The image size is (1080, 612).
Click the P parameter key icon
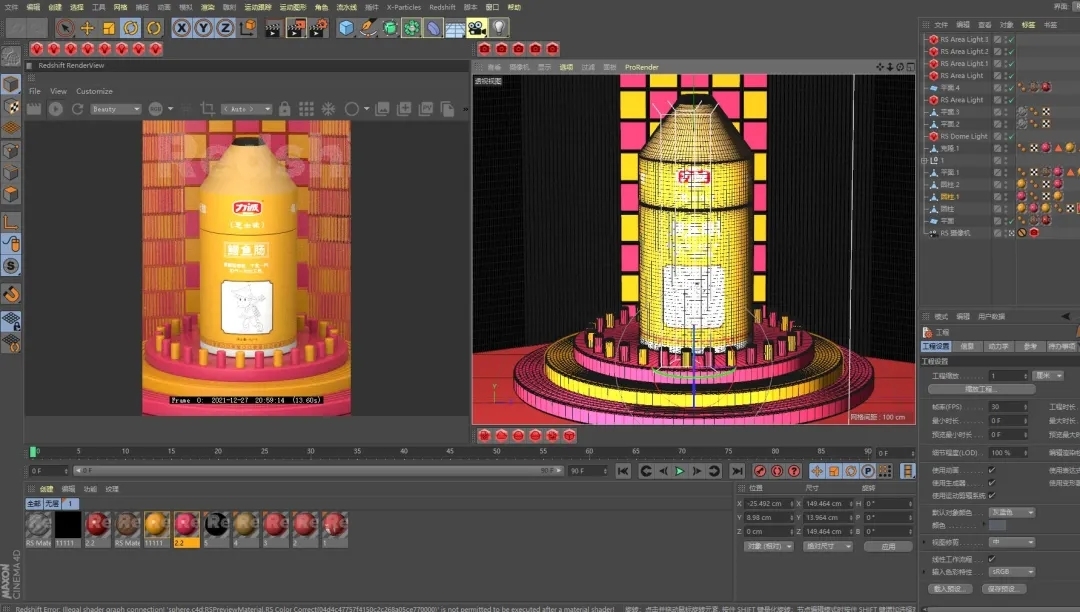pos(868,471)
